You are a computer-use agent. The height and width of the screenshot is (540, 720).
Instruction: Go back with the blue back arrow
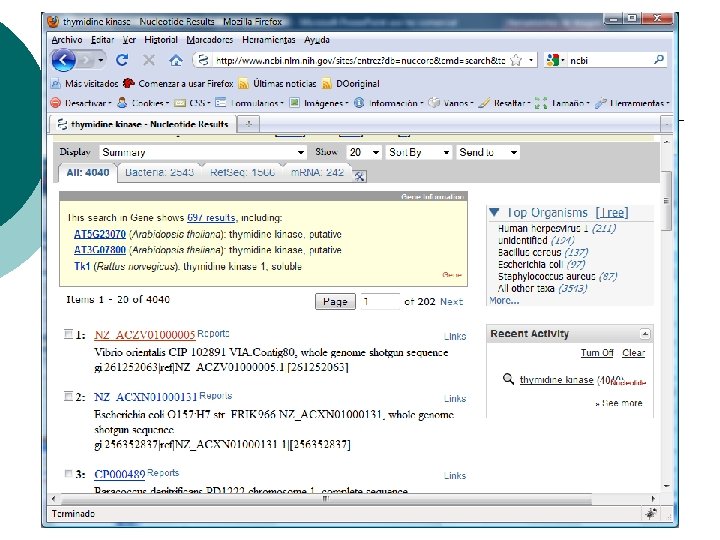[63, 60]
